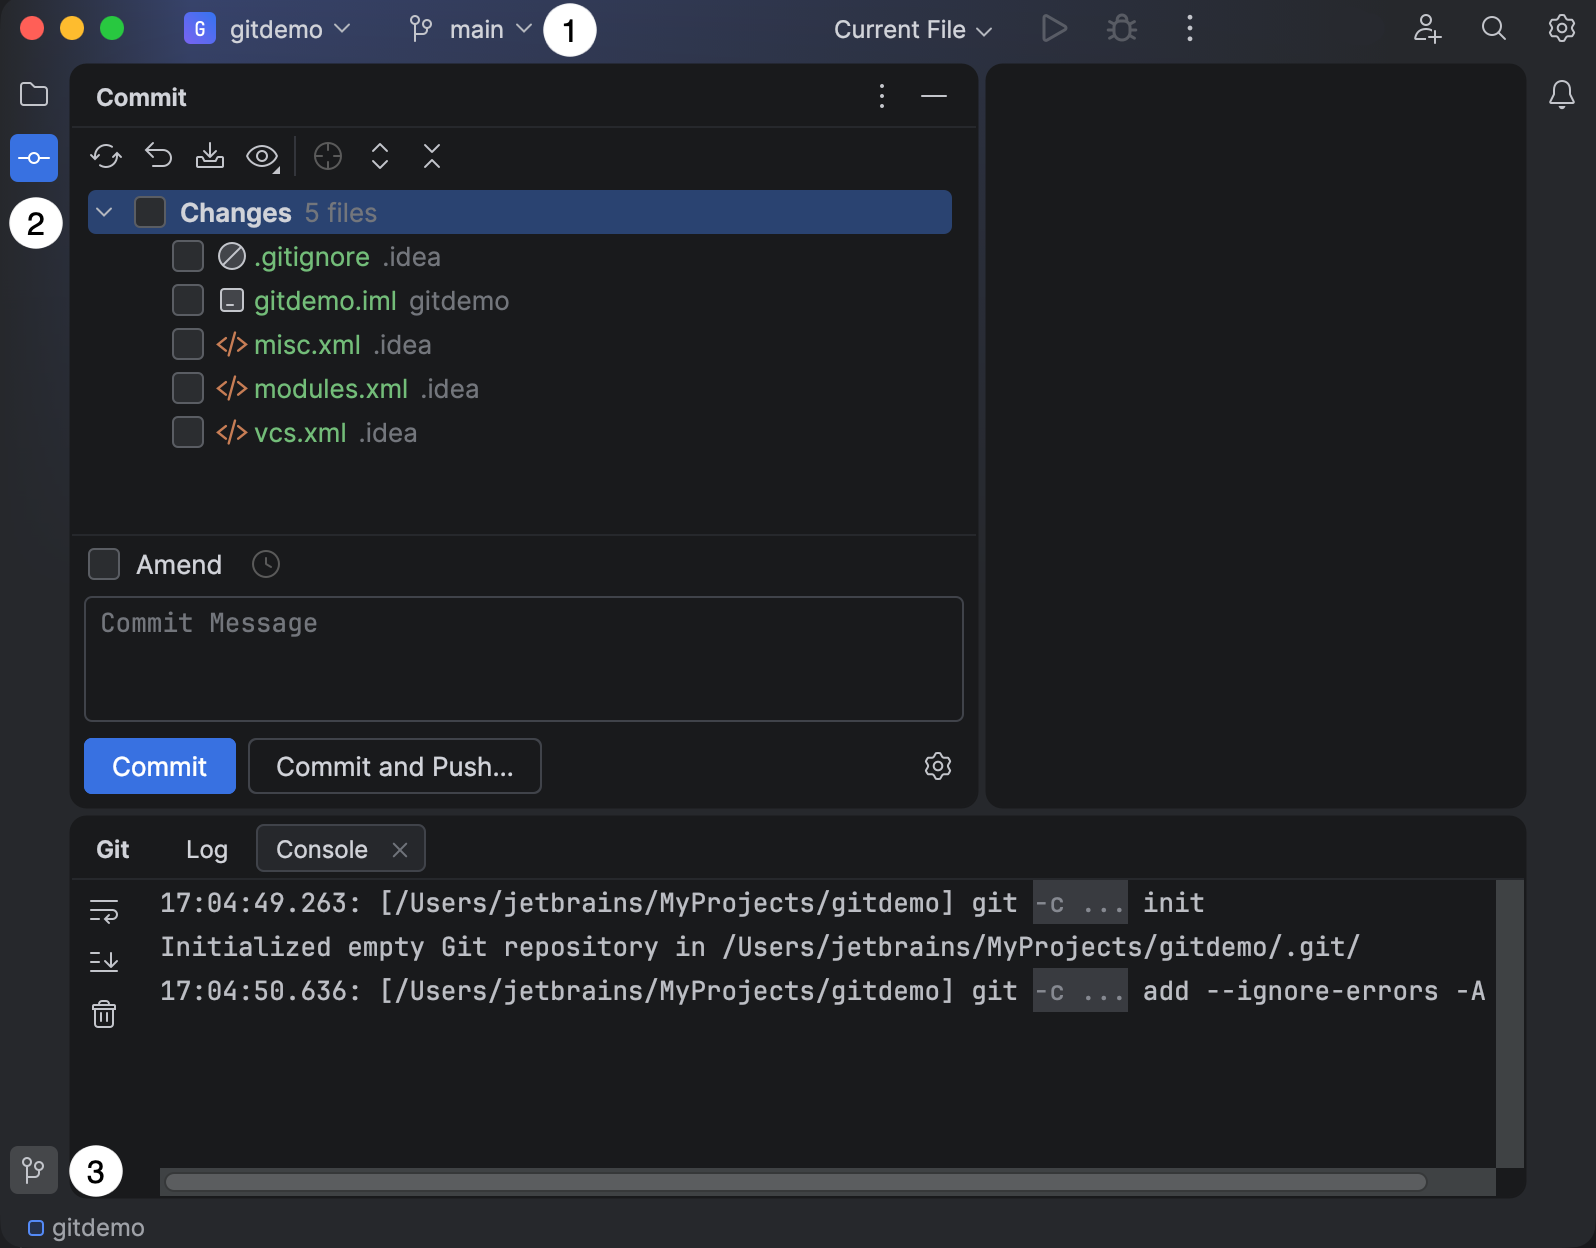Viewport: 1596px width, 1248px height.
Task: Open Search Everywhere magnifier
Action: pos(1494,28)
